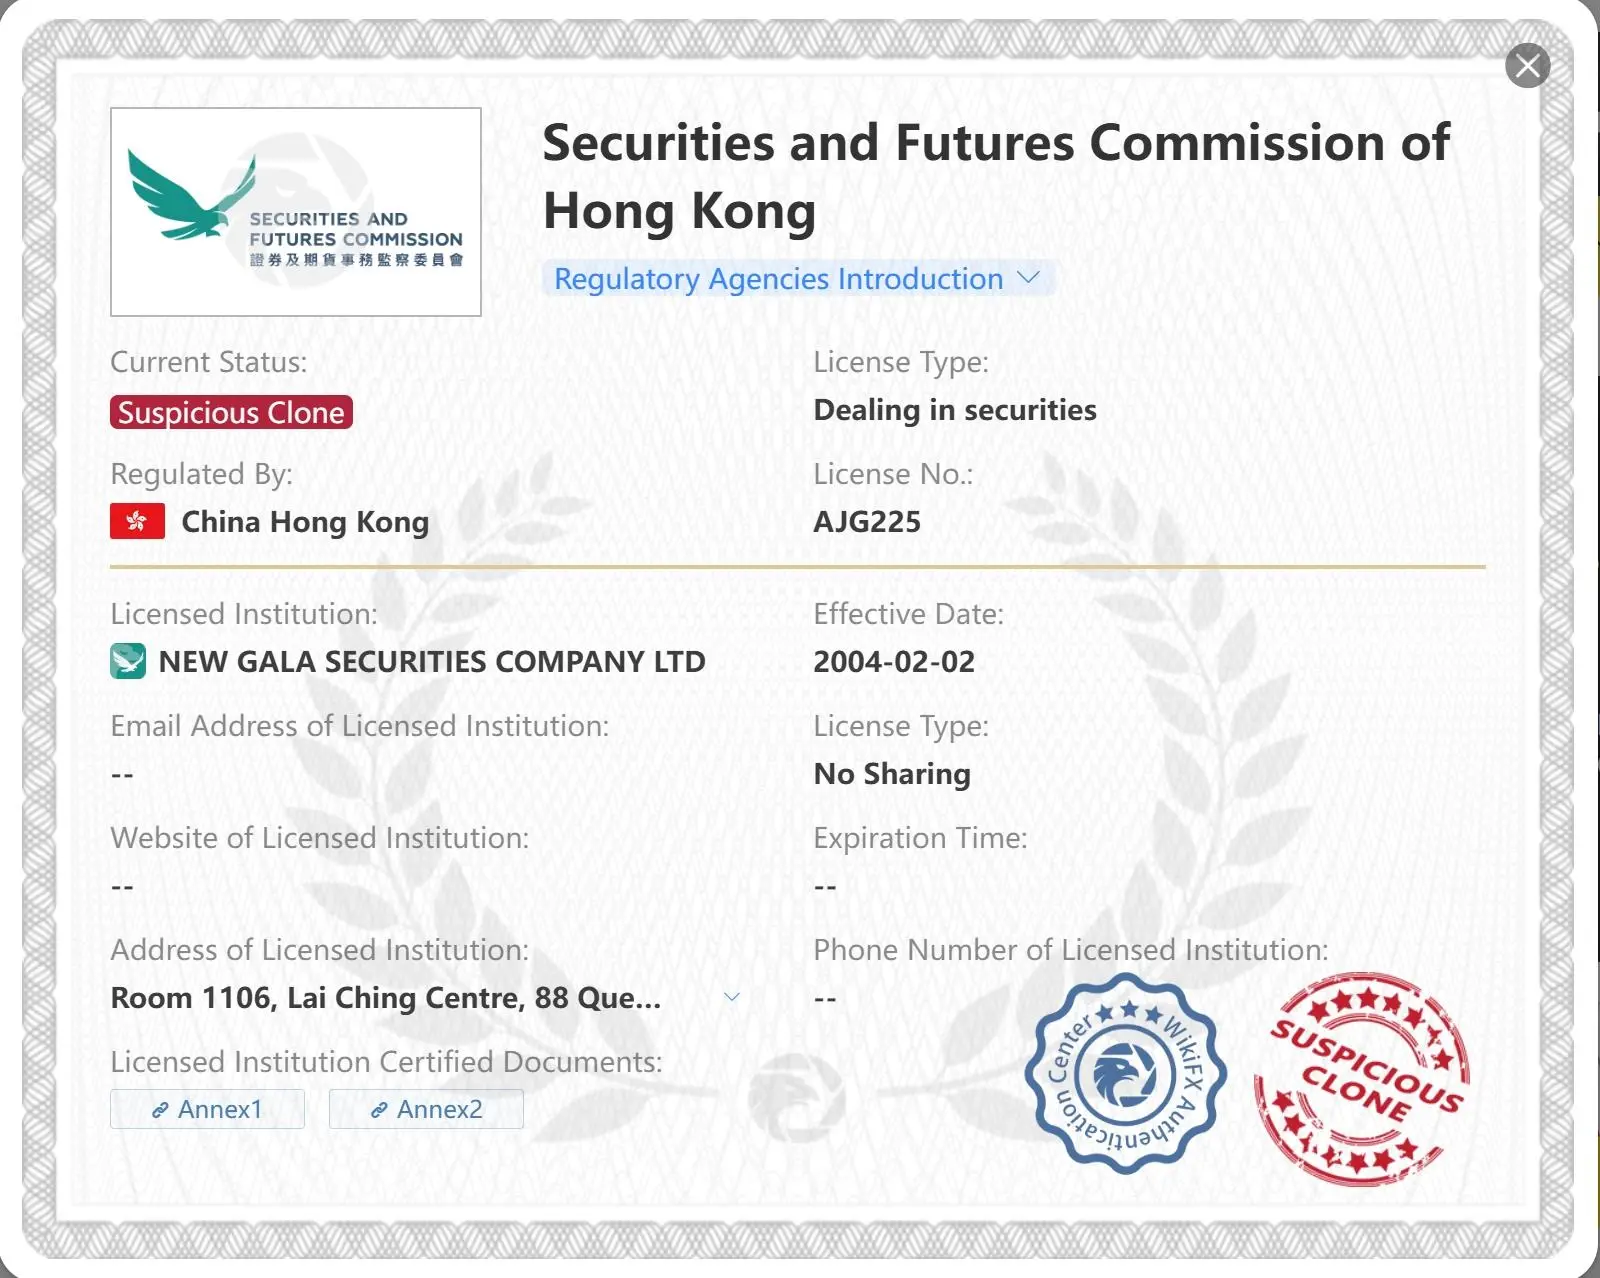Click the eagle emblem in SFC logo

(192, 195)
